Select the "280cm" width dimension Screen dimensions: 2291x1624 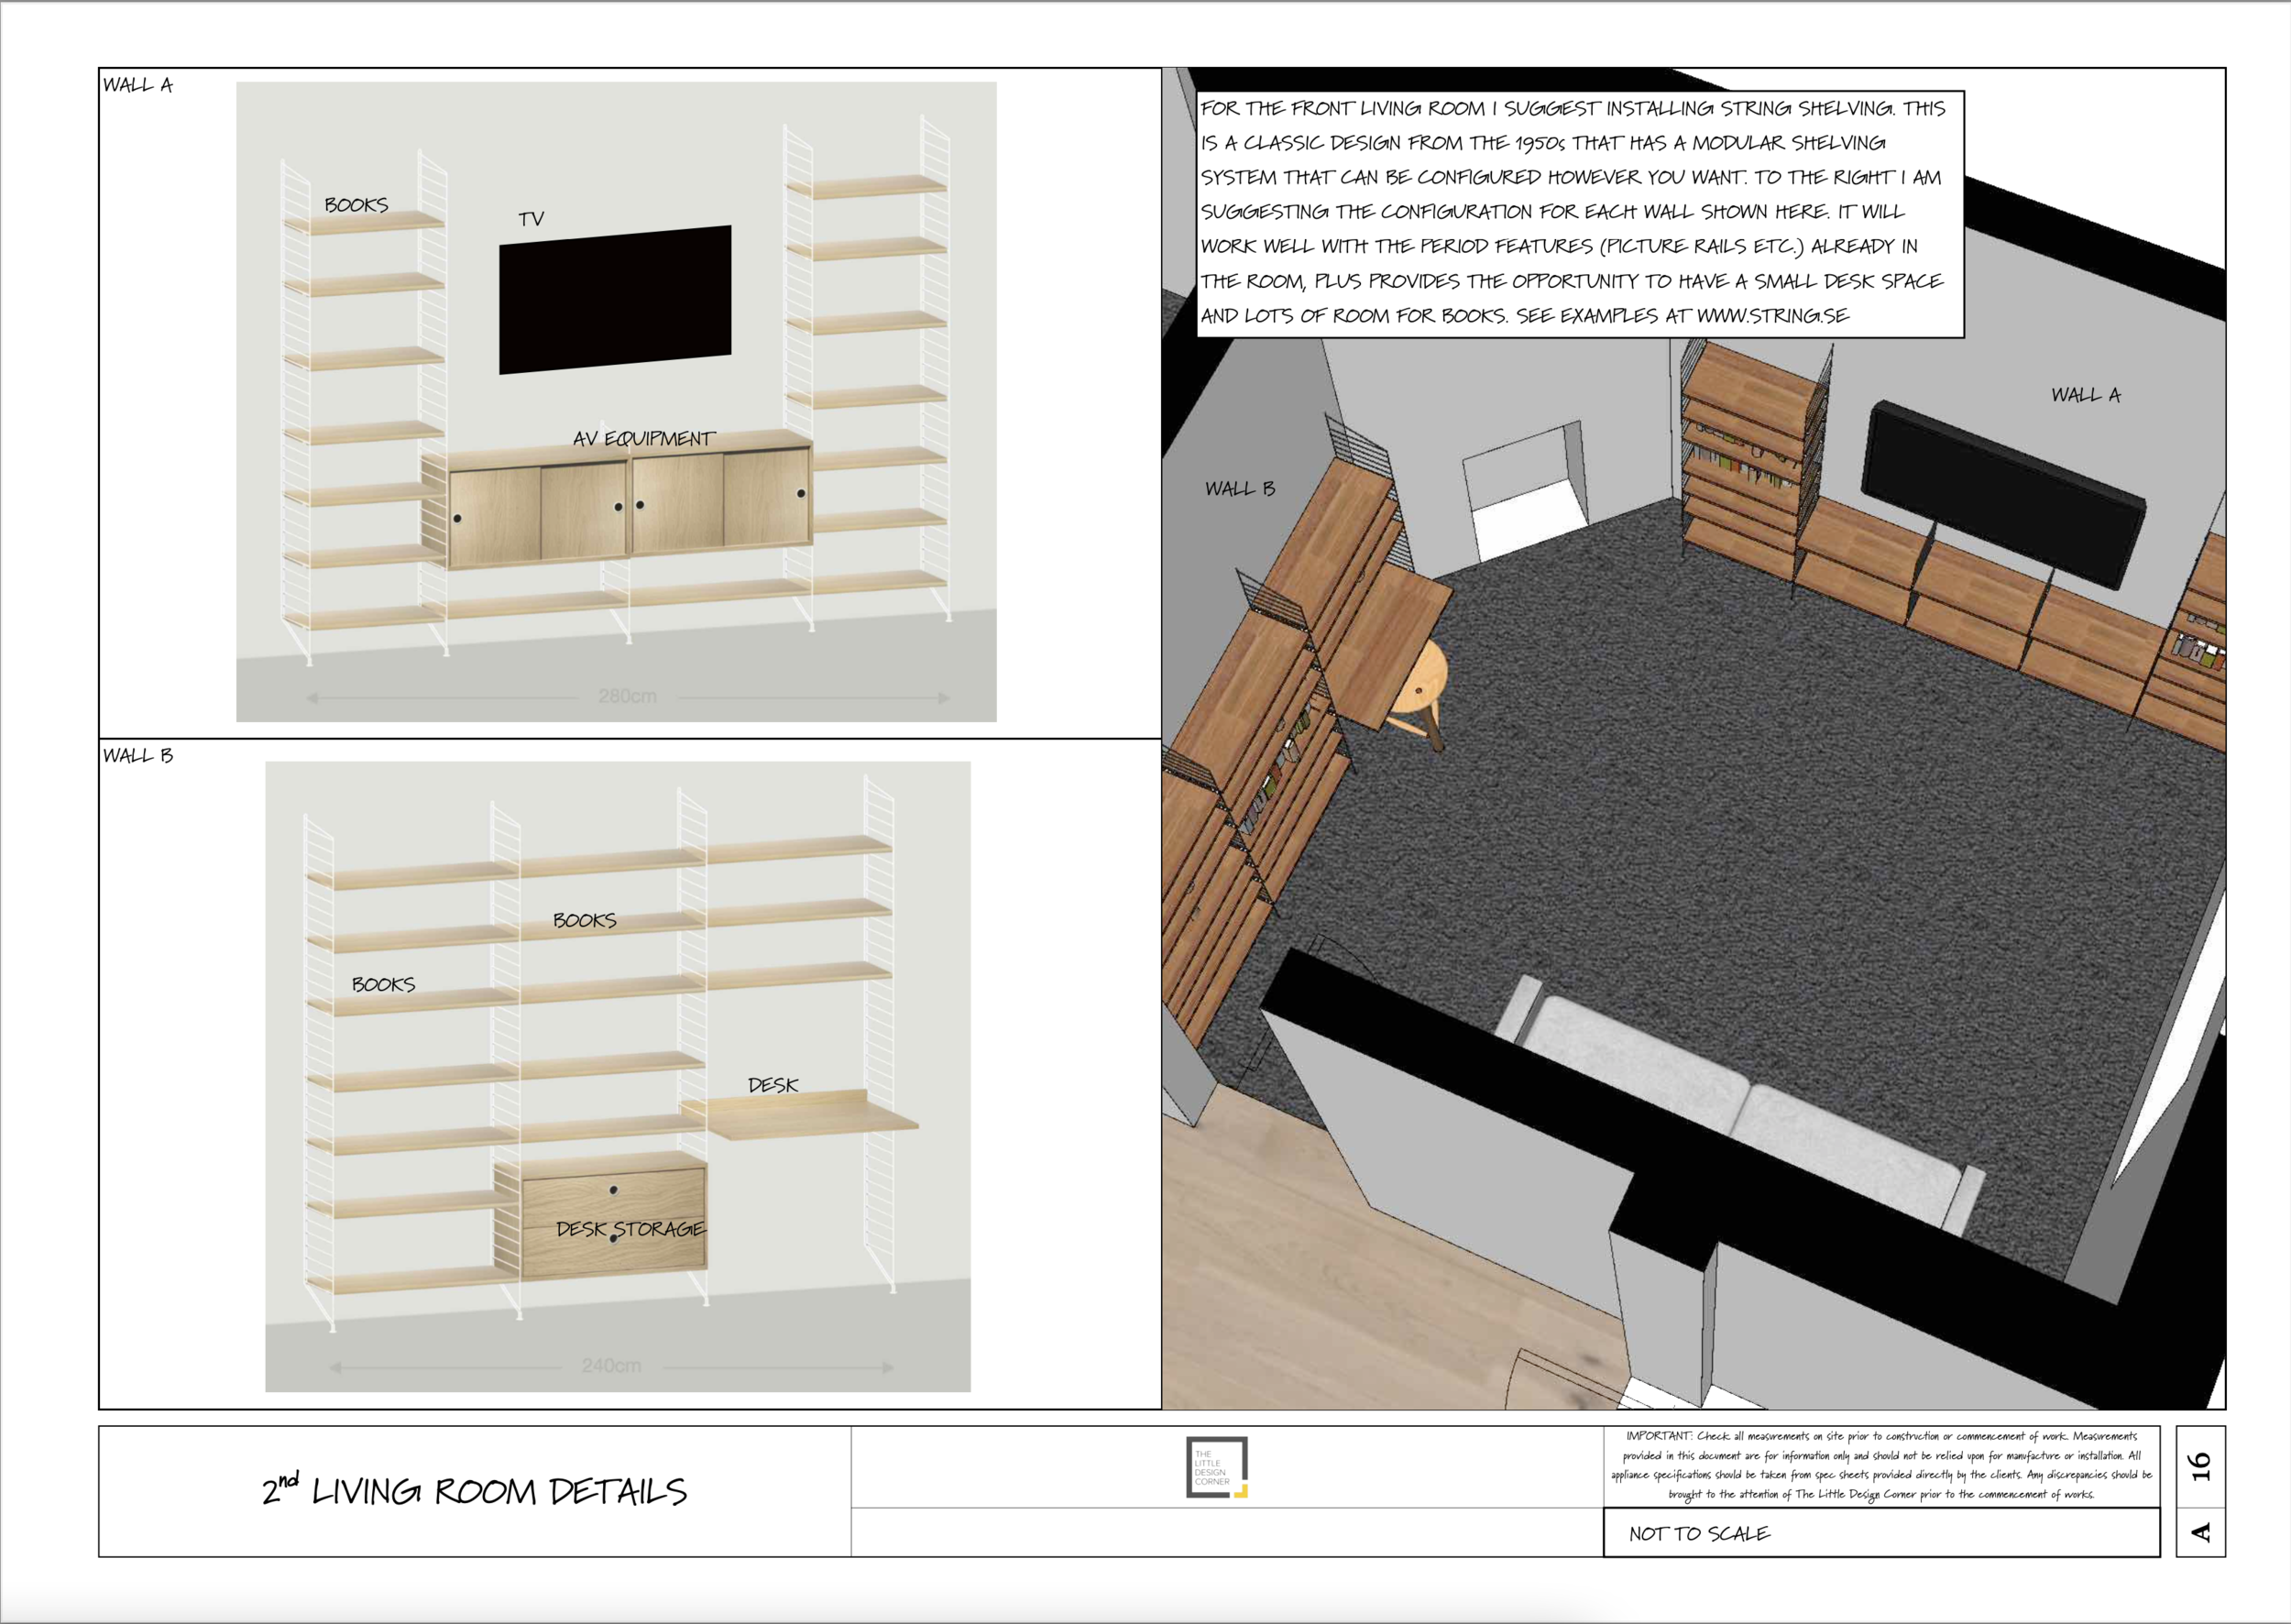tap(628, 696)
